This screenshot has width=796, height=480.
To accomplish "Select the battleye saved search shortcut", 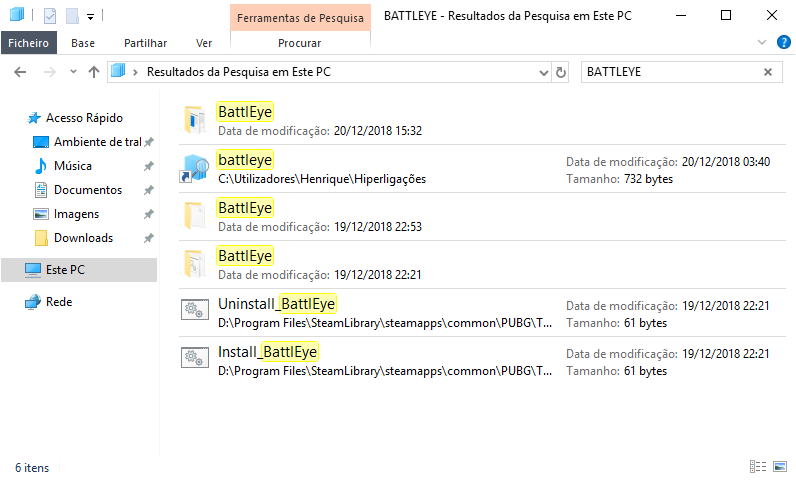I will tap(482, 169).
